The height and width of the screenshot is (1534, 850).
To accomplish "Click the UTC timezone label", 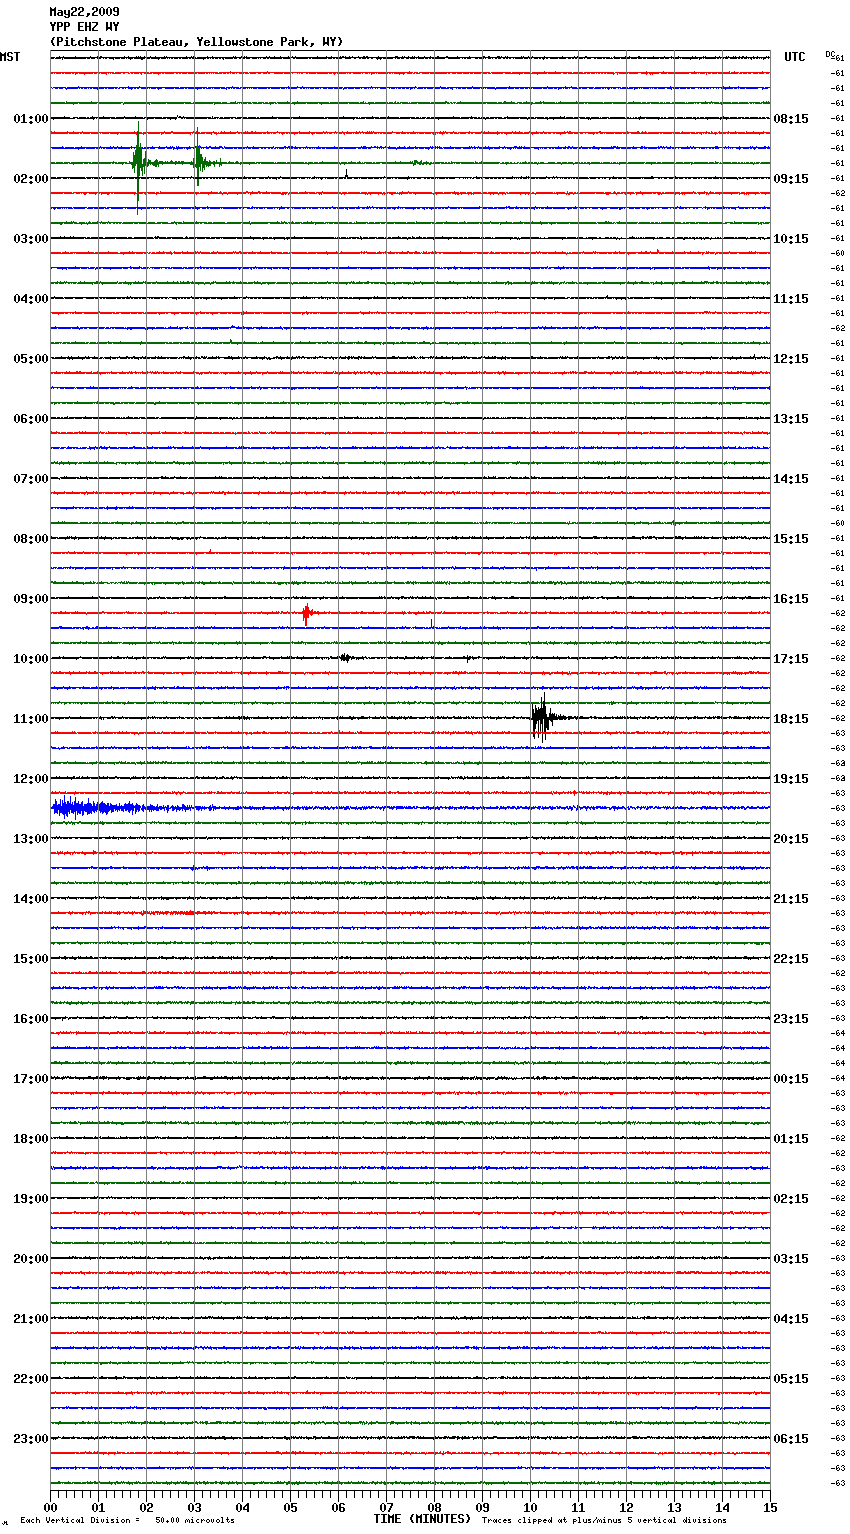I will [x=795, y=57].
